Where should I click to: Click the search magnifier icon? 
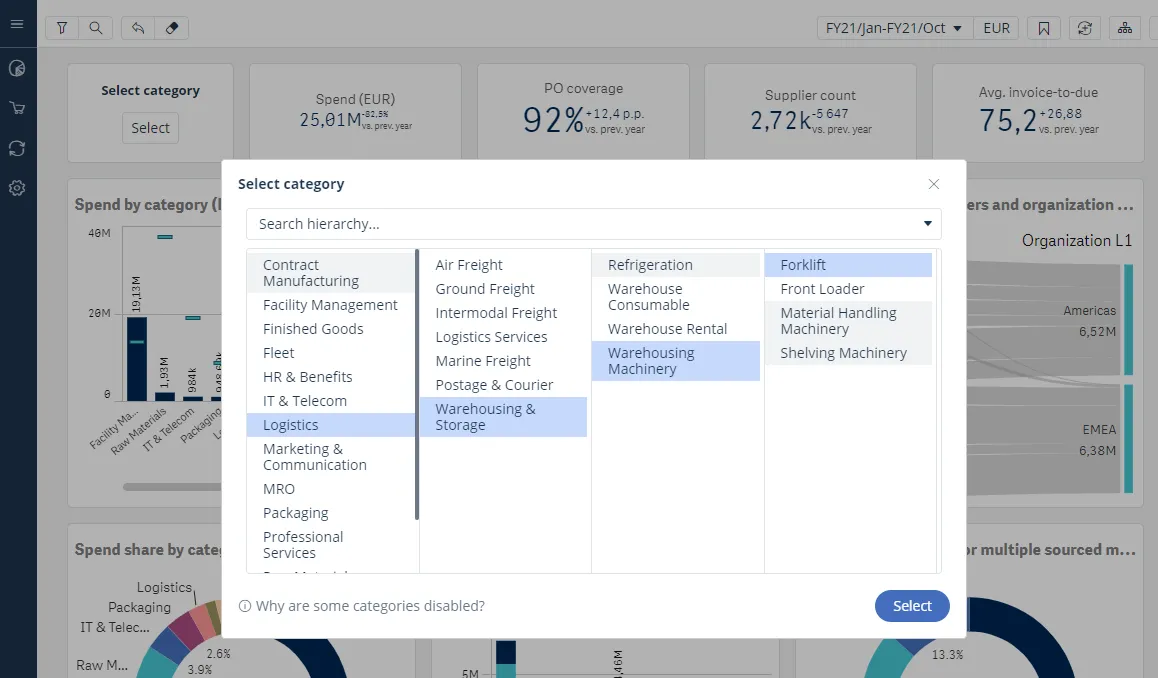click(x=95, y=28)
